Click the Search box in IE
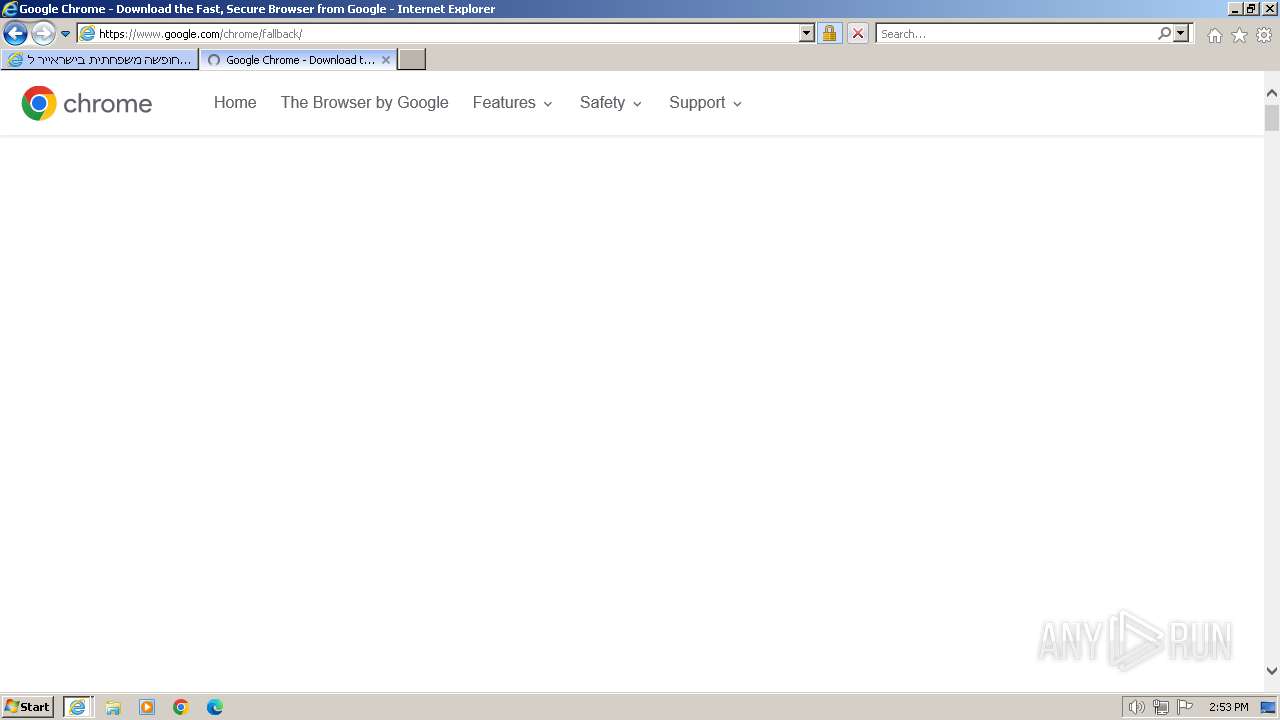This screenshot has width=1280, height=720. coord(1016,34)
